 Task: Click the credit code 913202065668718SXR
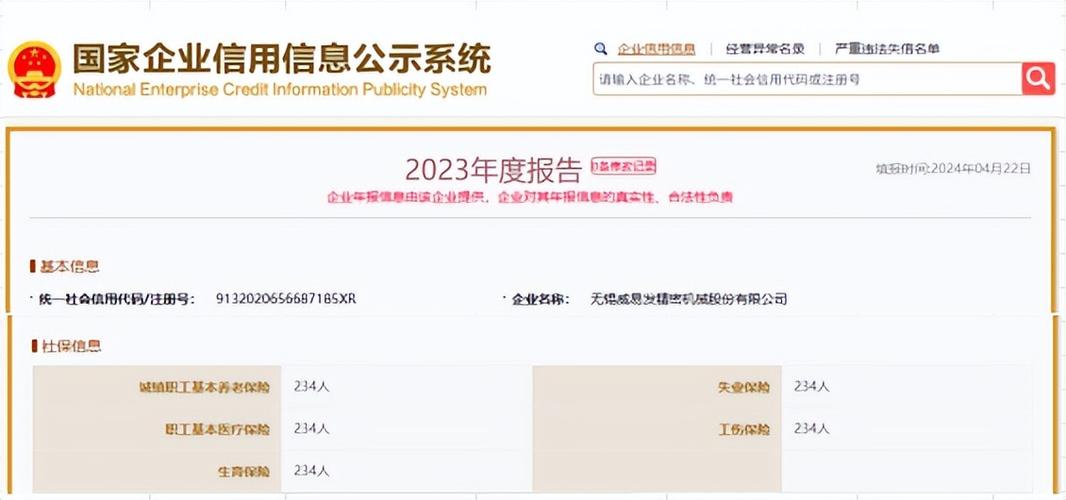(x=286, y=299)
